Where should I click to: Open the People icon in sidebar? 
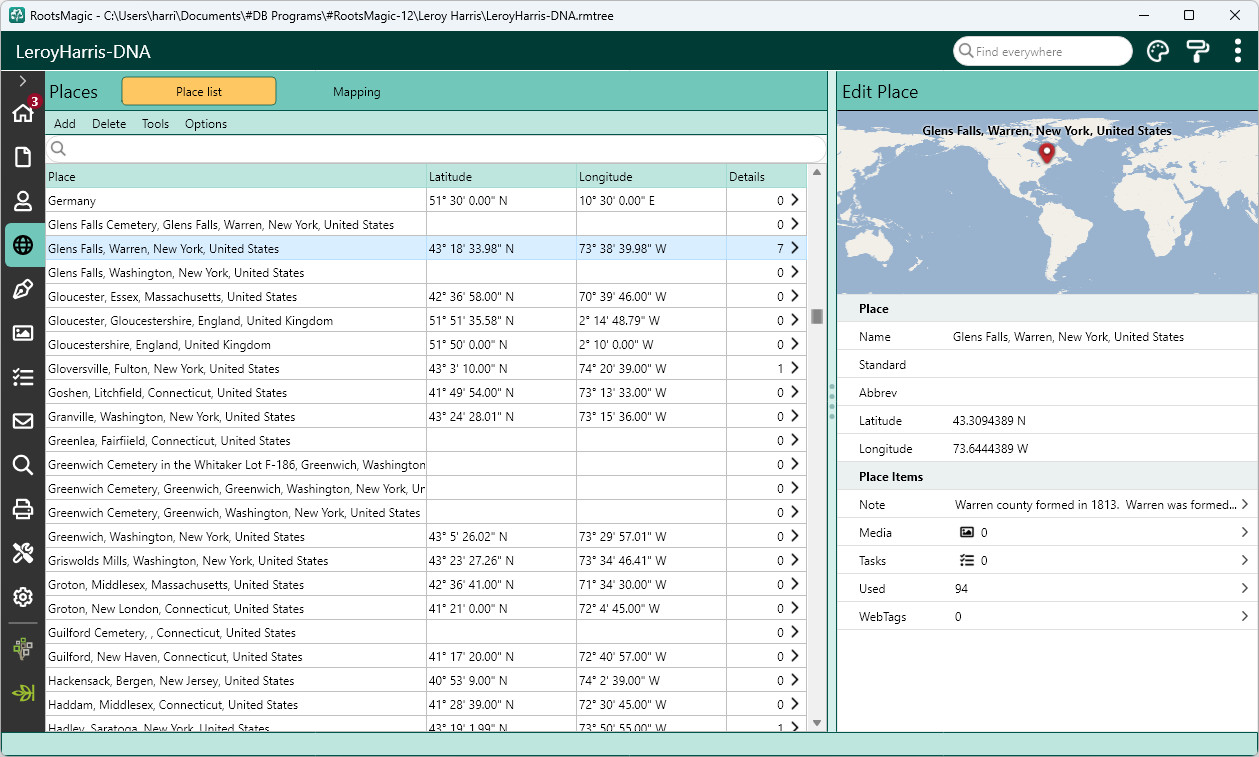(x=23, y=201)
